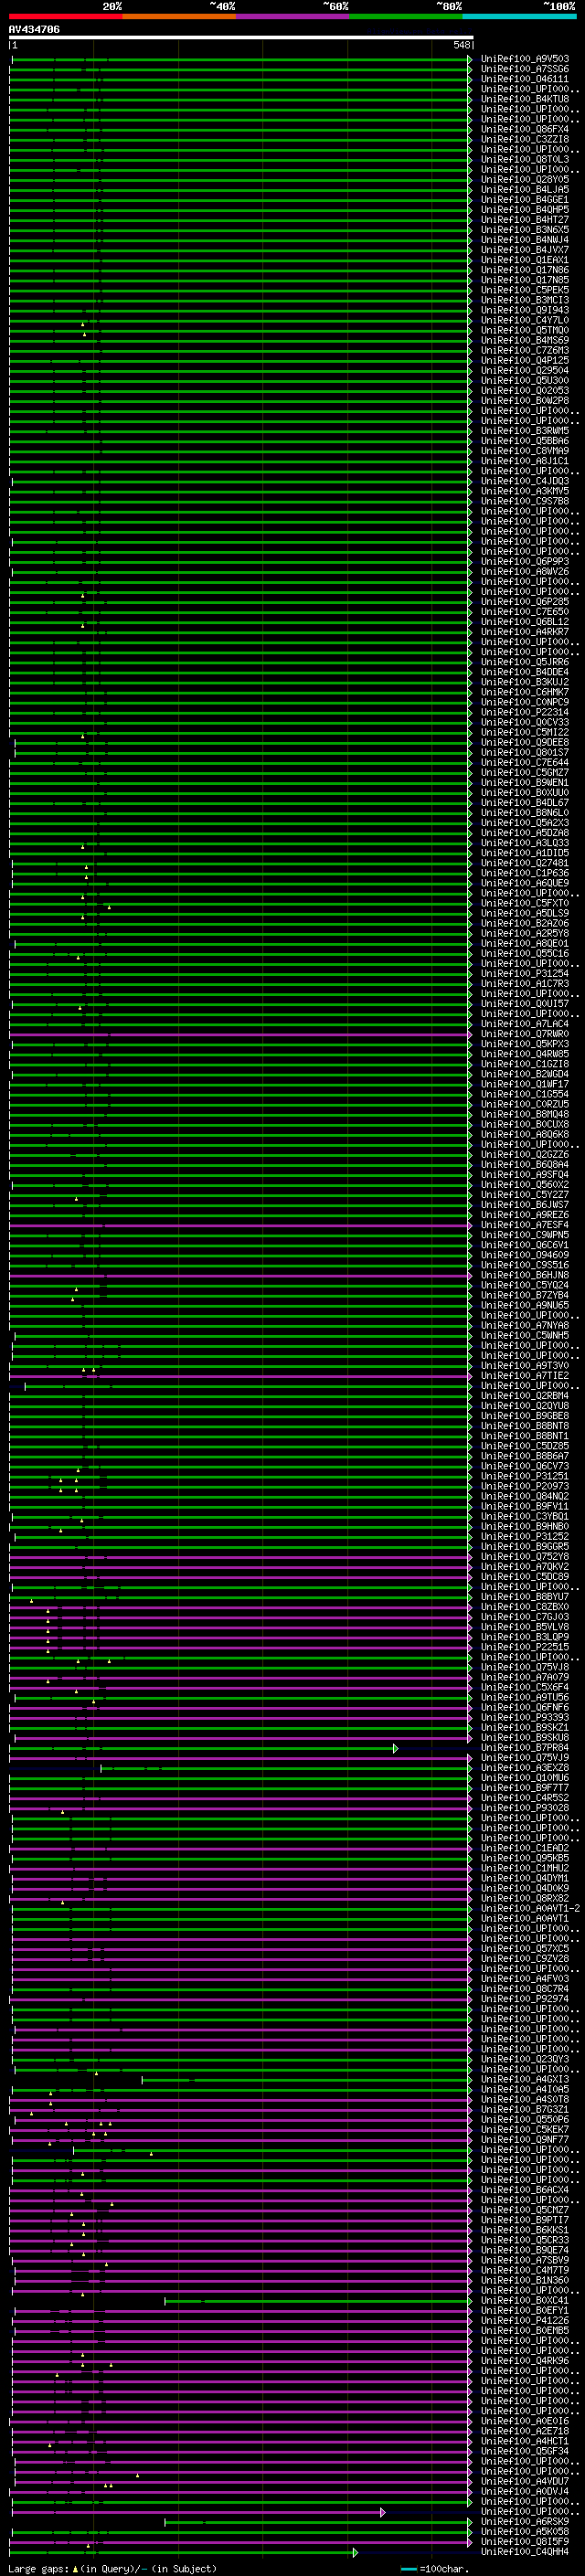The height and width of the screenshot is (2576, 585).
Task: Select hit label UniRef100_B7PR84
Action: pos(525,1747)
